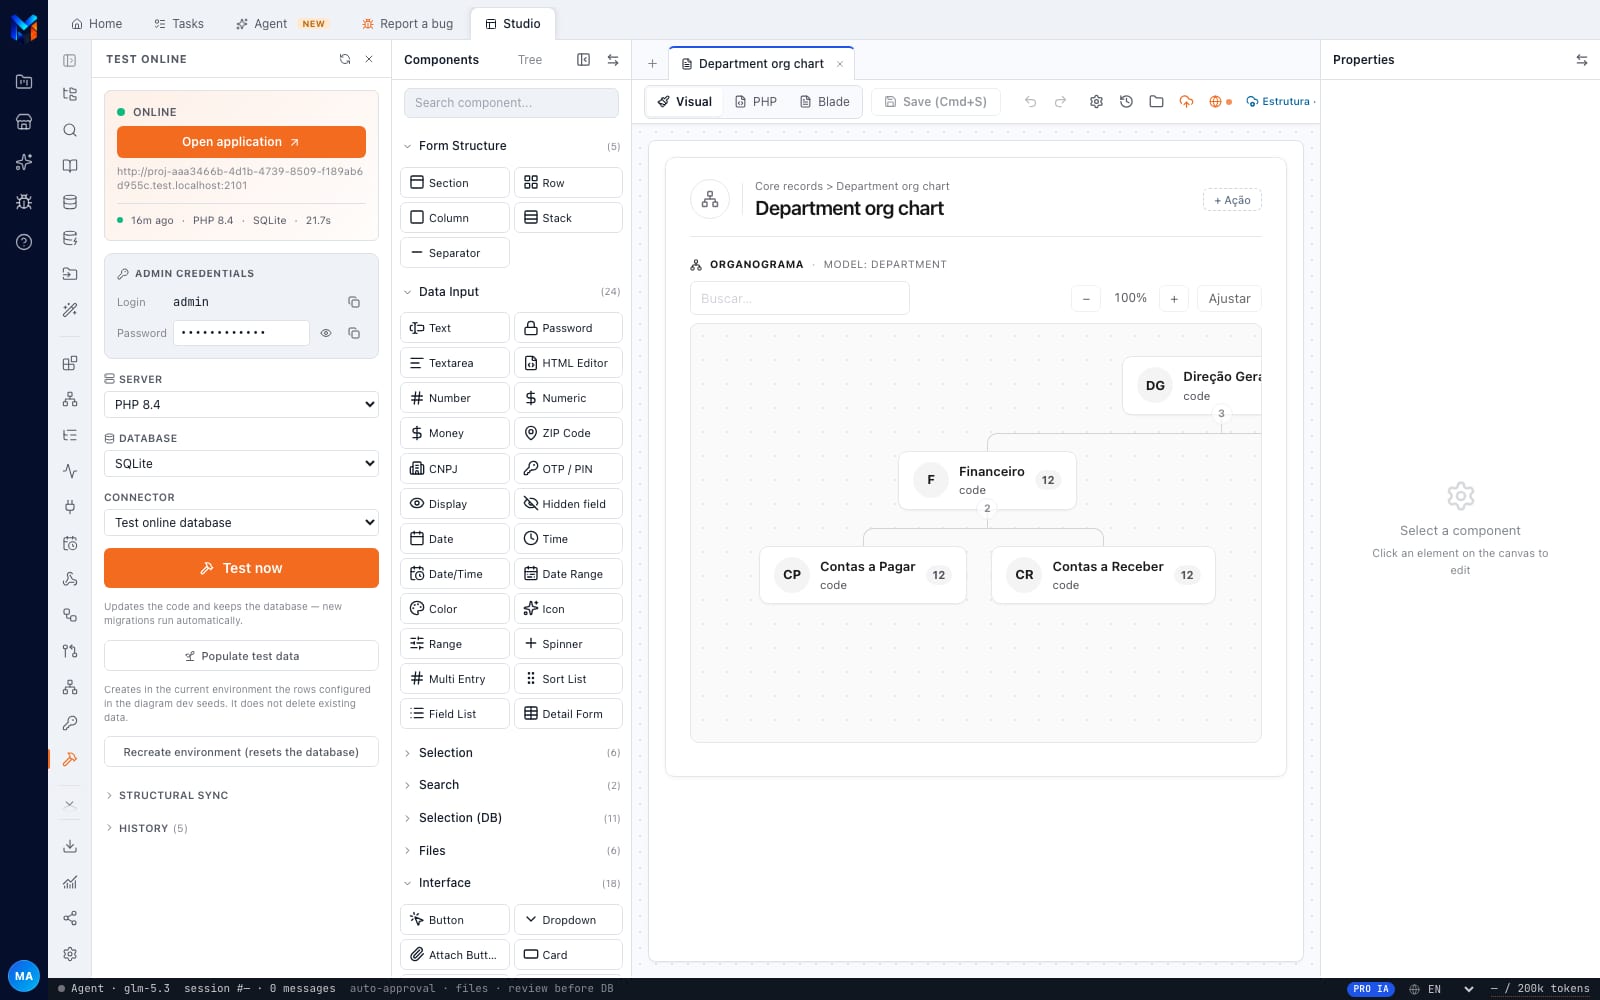This screenshot has height=1000, width=1600.
Task: Expand the Selection (DB) group
Action: 511,818
